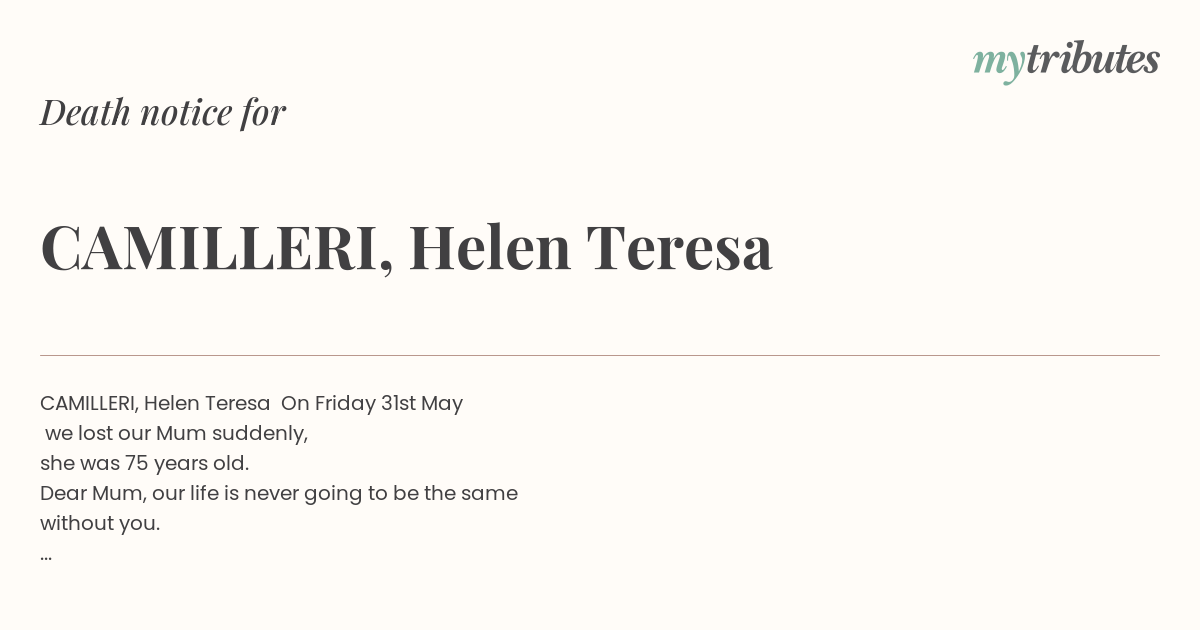Click the "she was 75 years old." line

coord(145,464)
